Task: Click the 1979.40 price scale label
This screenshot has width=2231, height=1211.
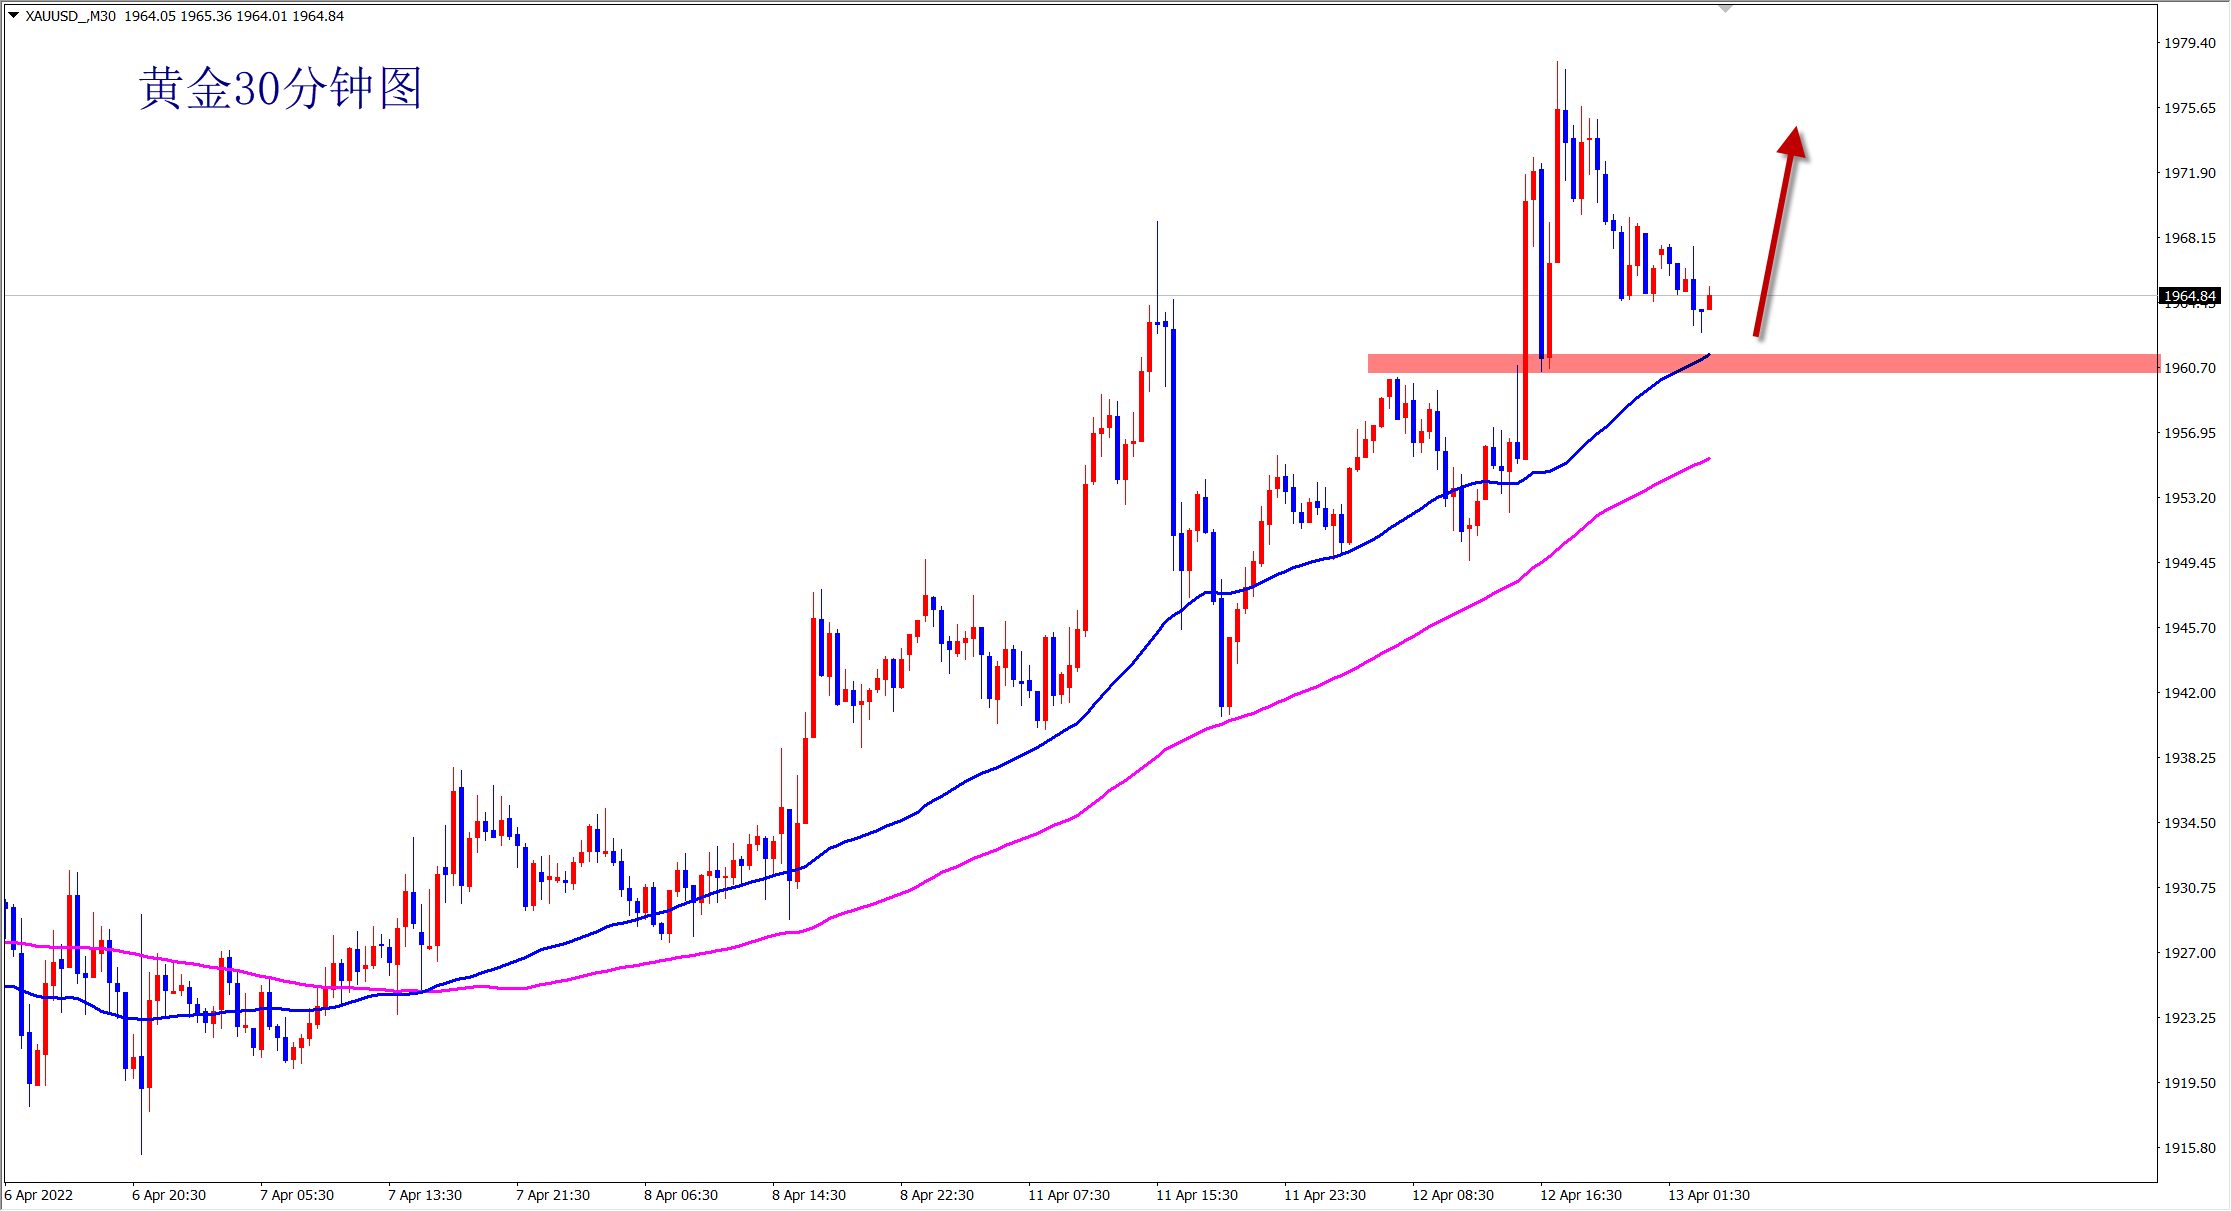Action: tap(2189, 43)
